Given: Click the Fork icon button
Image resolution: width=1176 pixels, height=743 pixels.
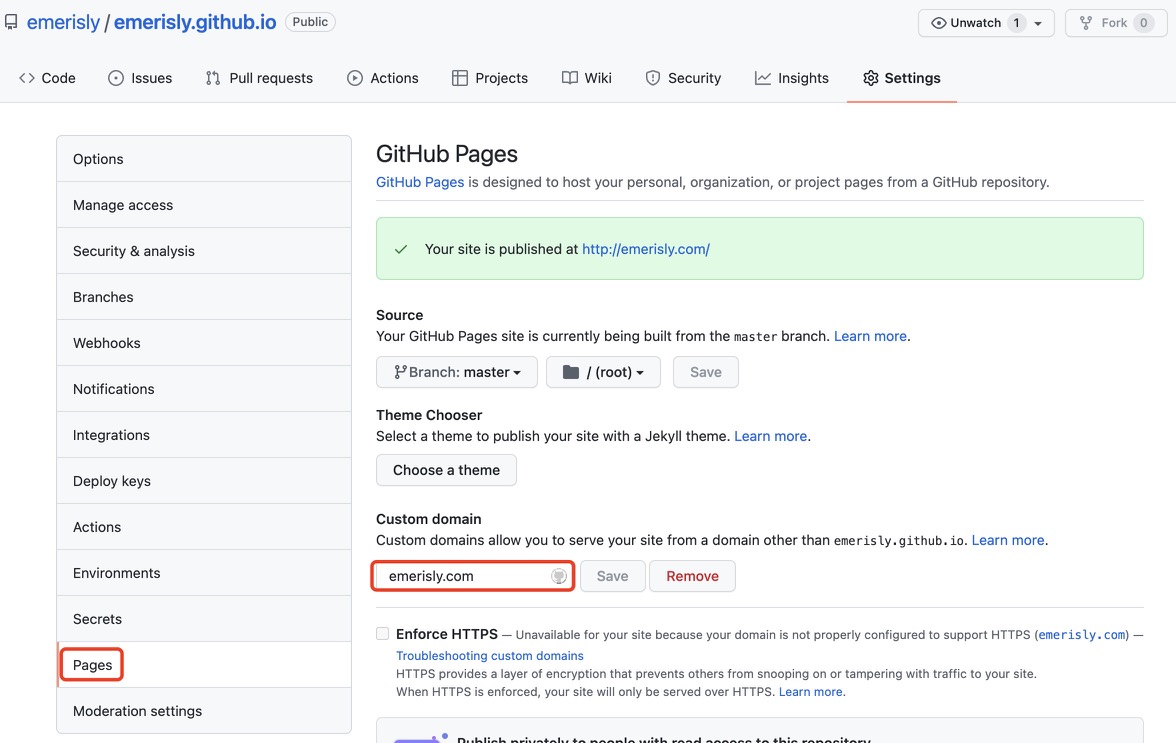Looking at the screenshot, I should point(1086,23).
